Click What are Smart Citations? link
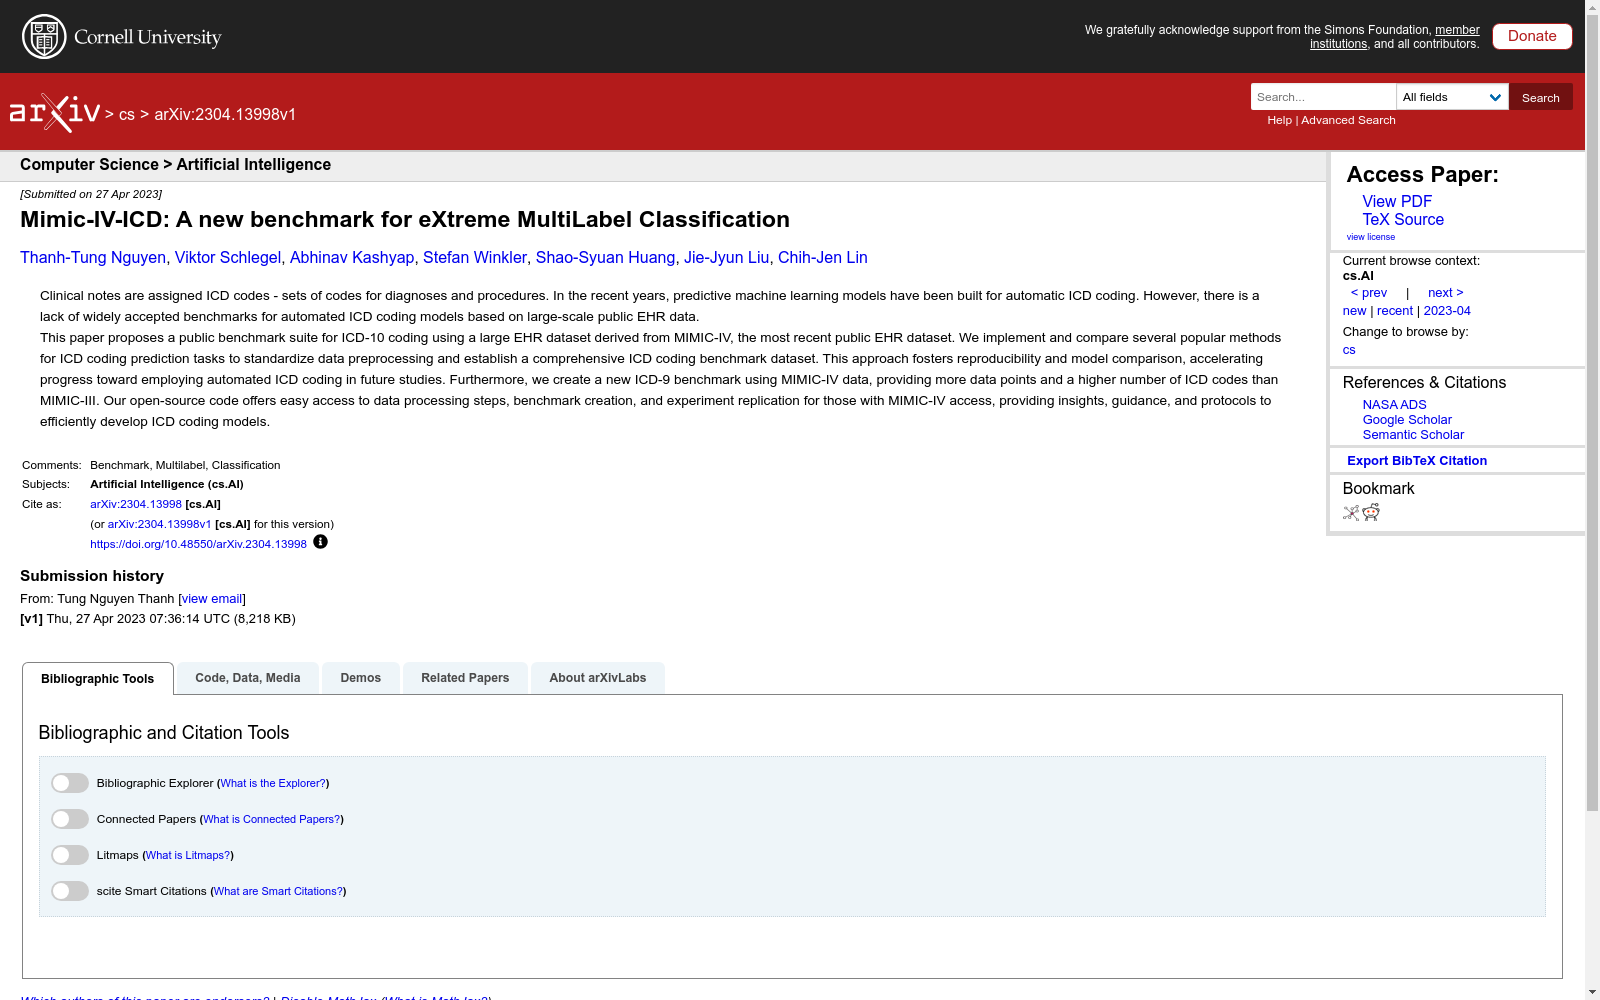This screenshot has height=1000, width=1600. (x=278, y=891)
